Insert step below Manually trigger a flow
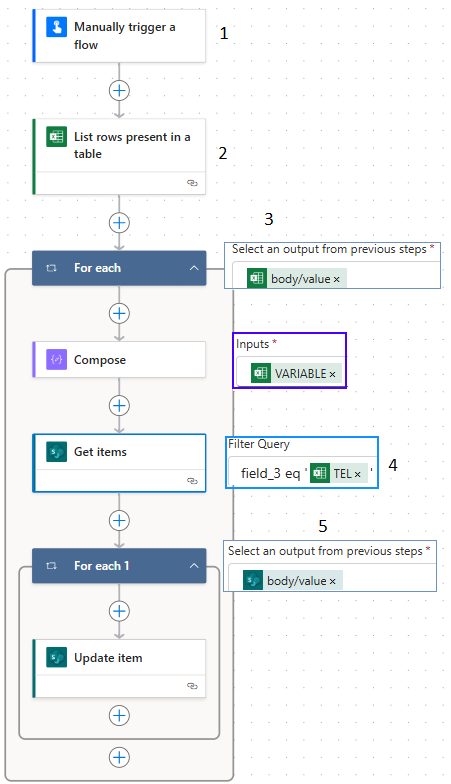Image resolution: width=451 pixels, height=784 pixels. [119, 90]
